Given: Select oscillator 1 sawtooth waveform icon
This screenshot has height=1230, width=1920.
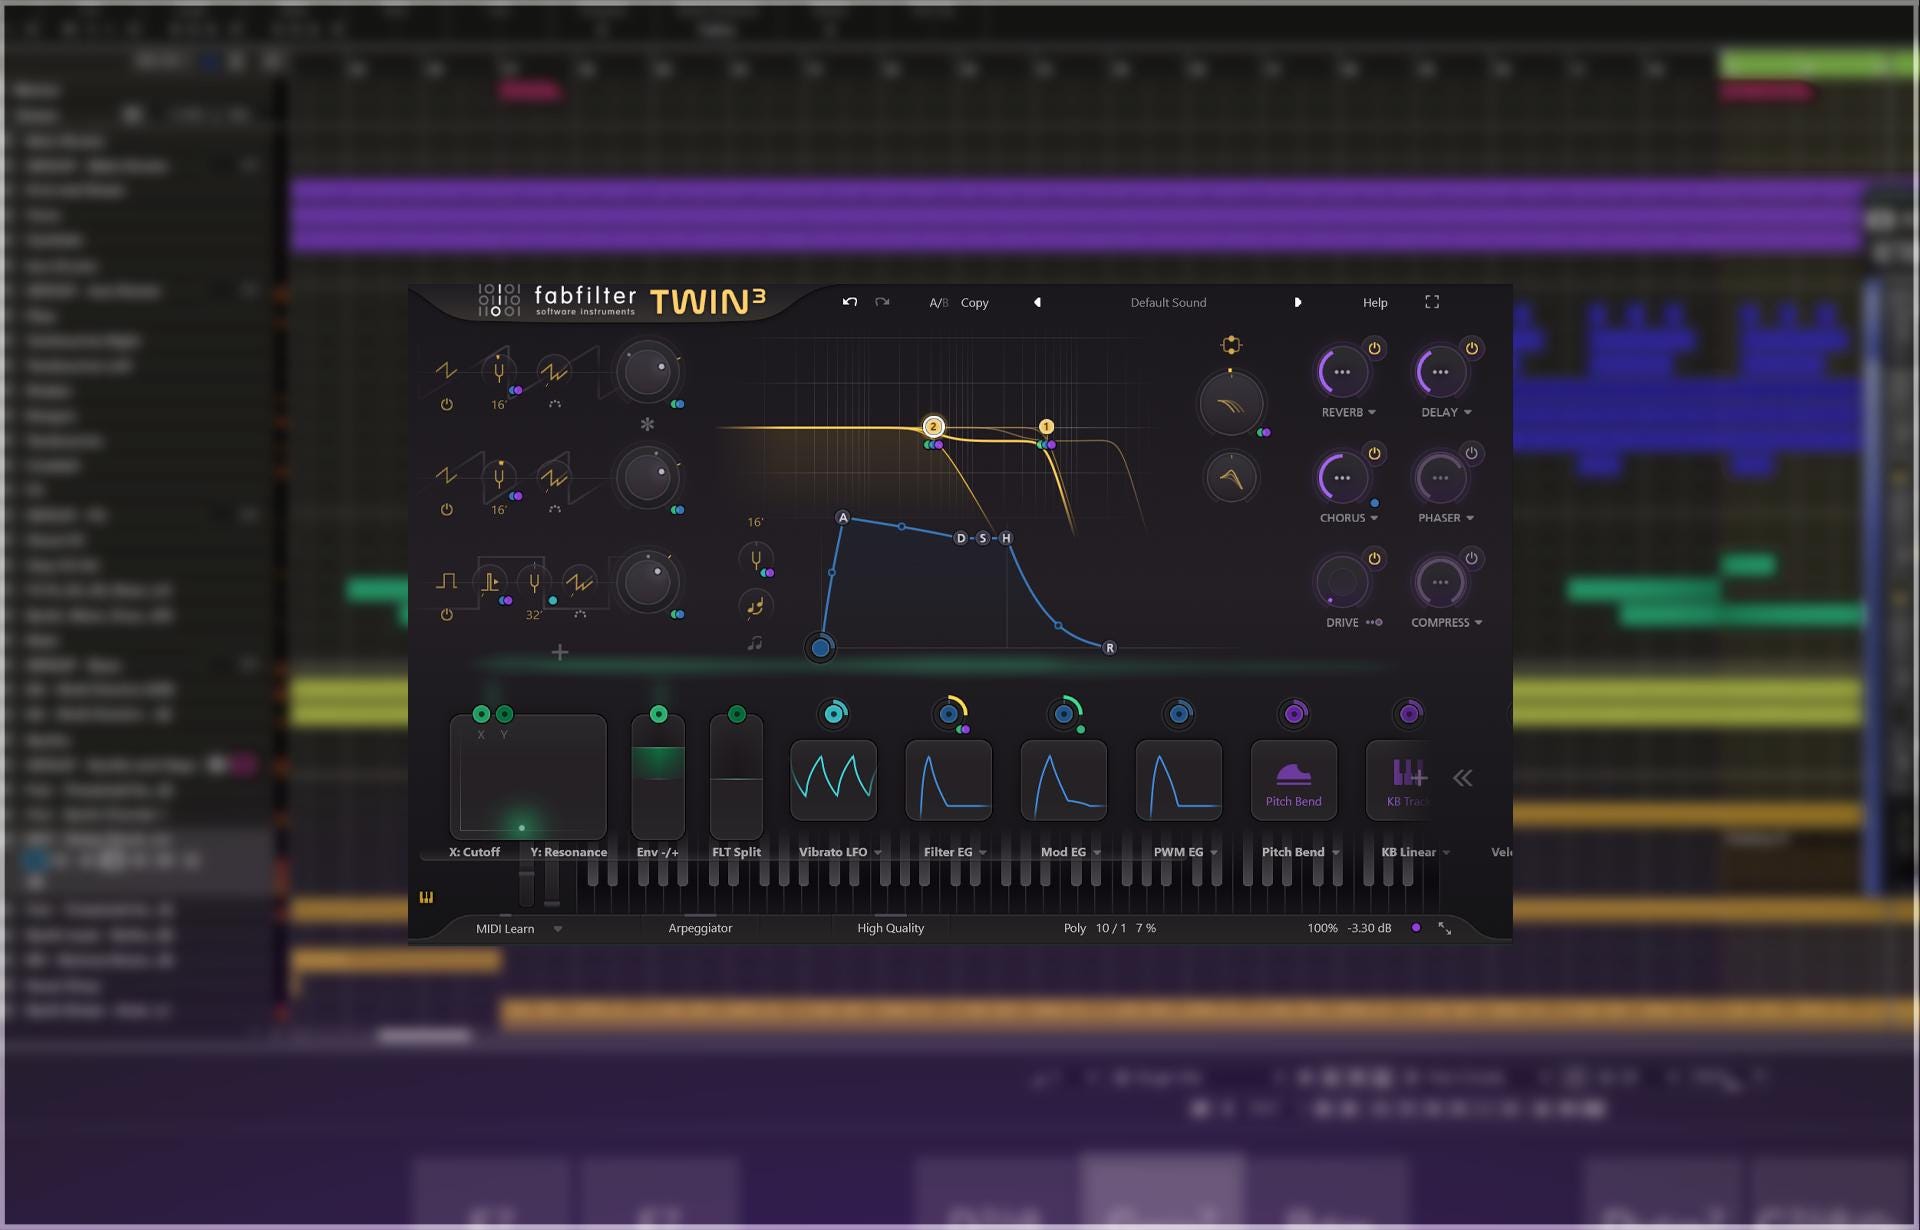Looking at the screenshot, I should coord(446,371).
